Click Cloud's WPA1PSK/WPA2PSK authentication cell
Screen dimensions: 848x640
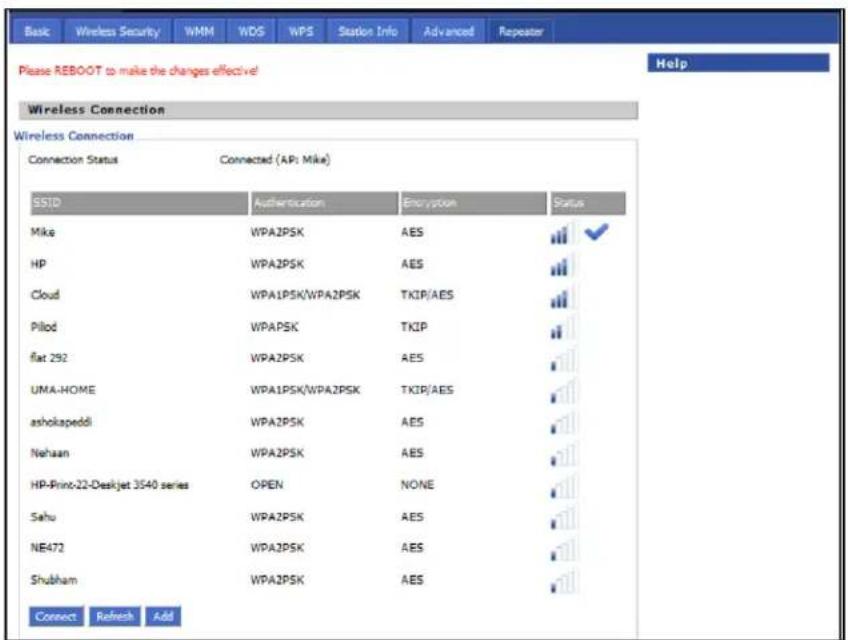pos(305,295)
